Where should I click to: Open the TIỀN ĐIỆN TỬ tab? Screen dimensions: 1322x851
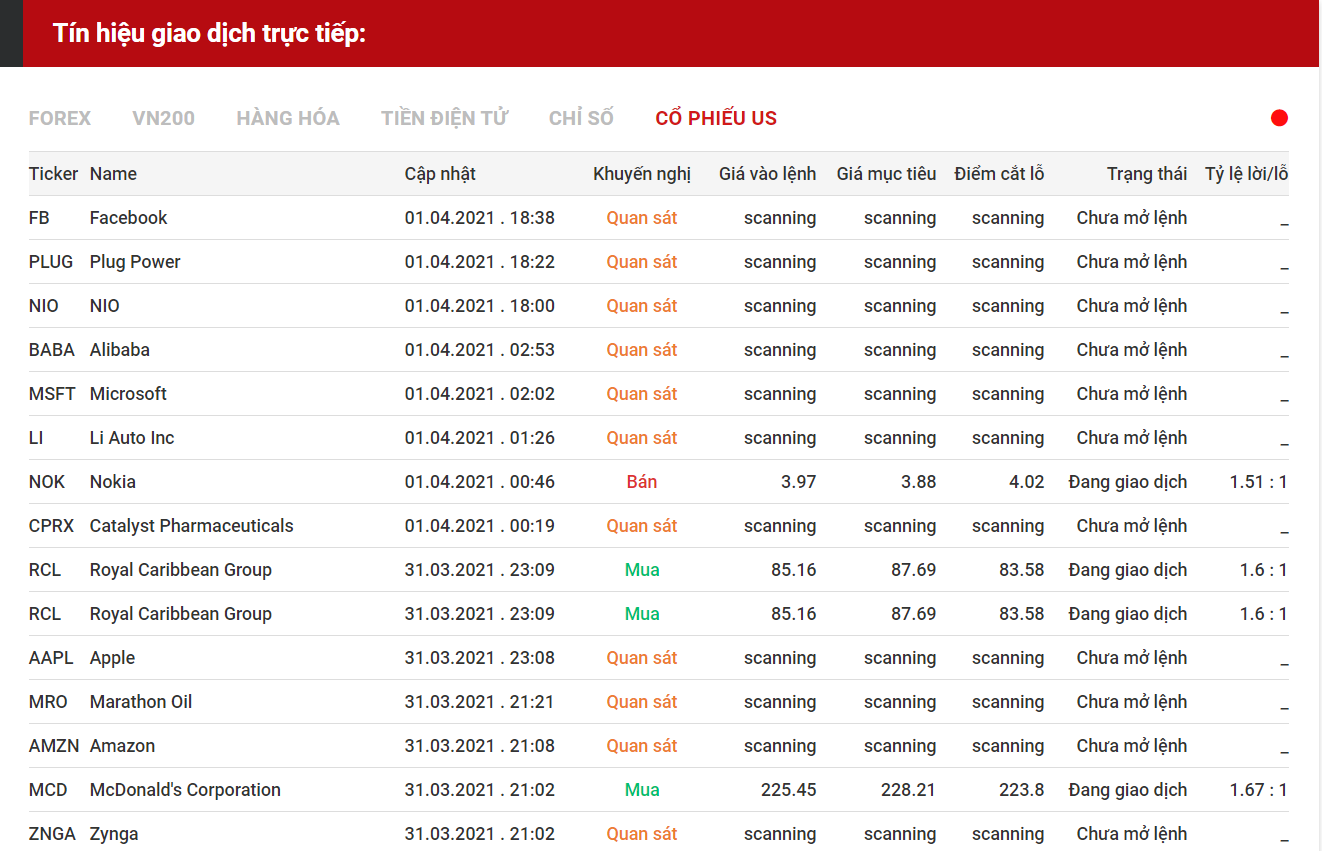pos(444,118)
